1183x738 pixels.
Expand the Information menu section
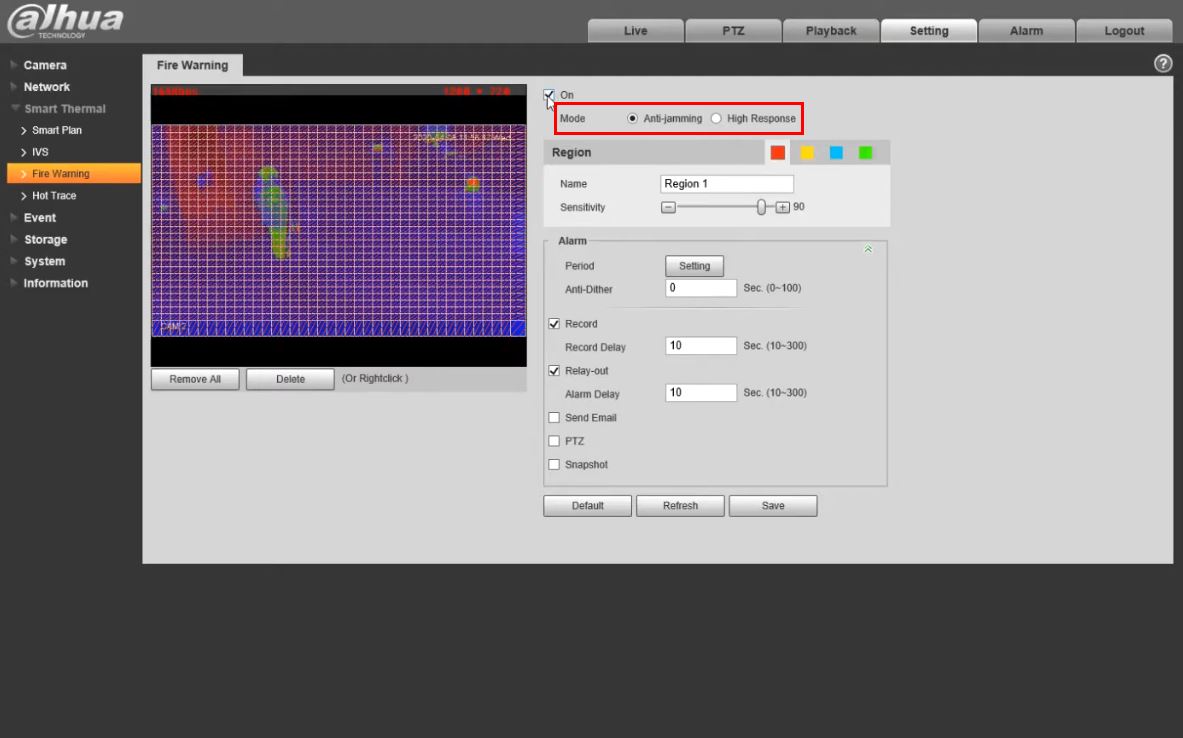[55, 283]
